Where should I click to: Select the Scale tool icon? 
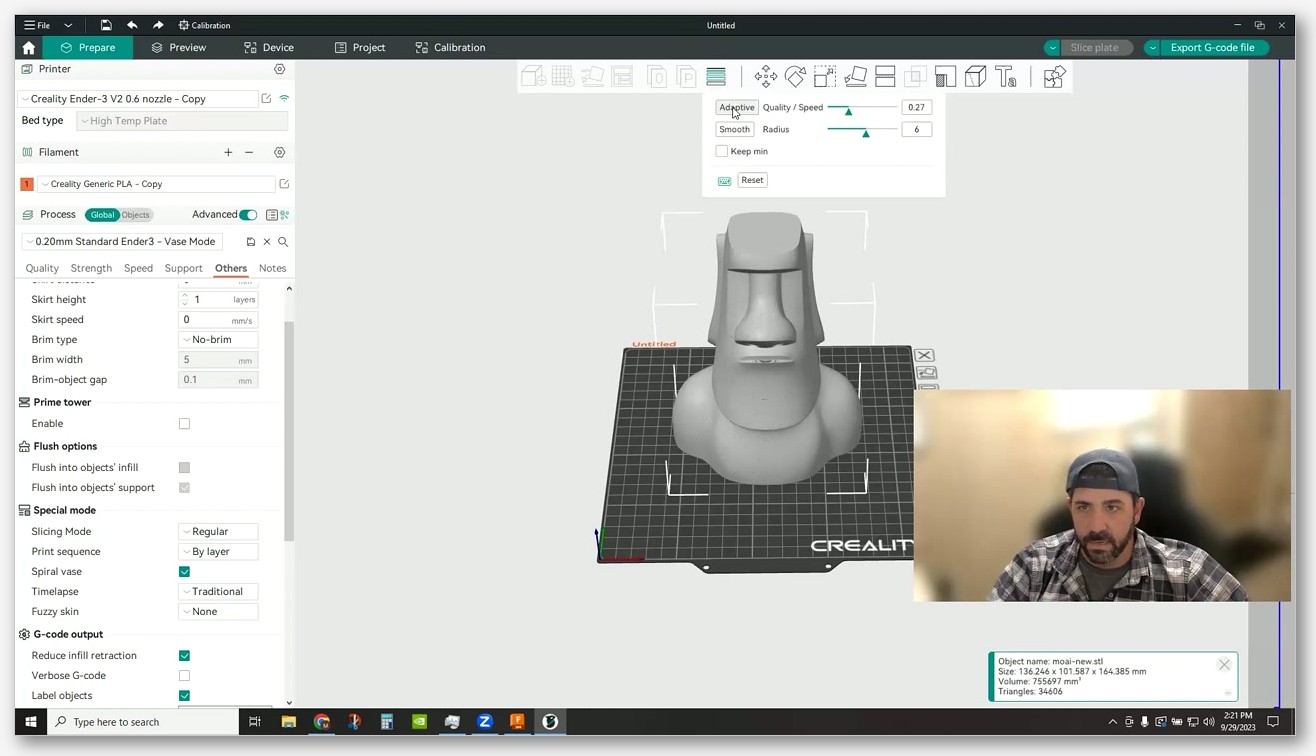tap(825, 76)
